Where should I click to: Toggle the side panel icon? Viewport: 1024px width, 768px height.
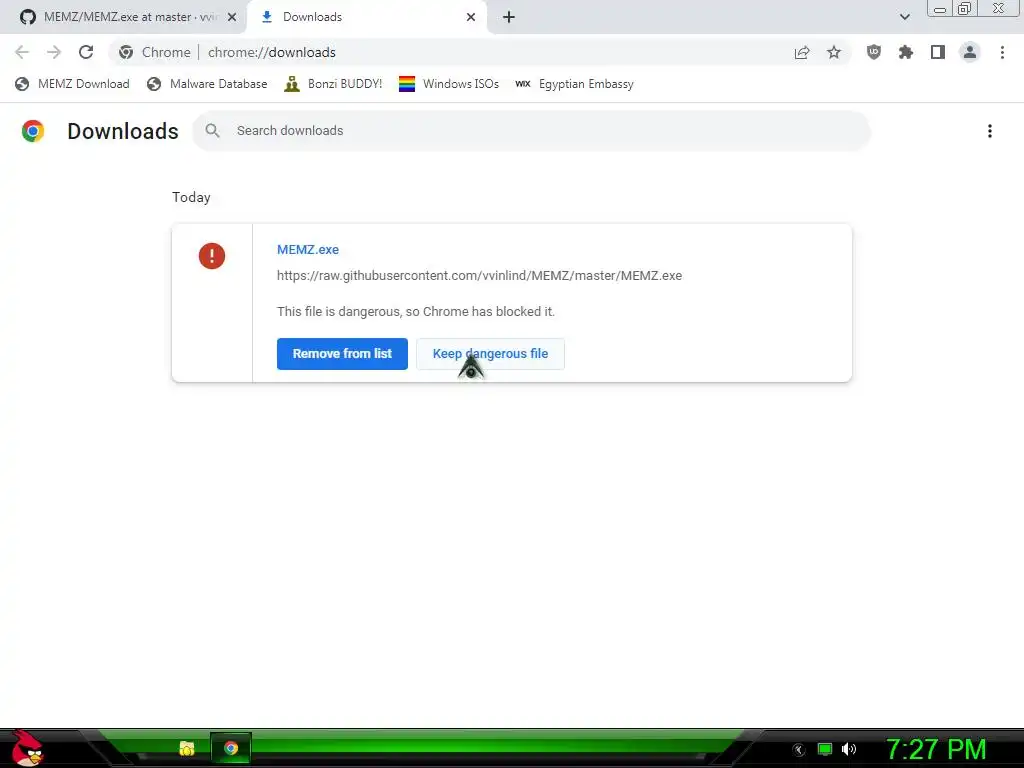point(938,52)
